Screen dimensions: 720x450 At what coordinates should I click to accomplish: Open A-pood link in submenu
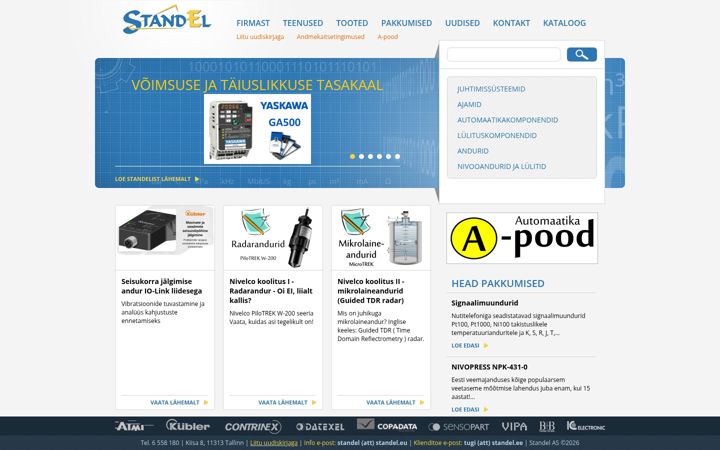(388, 37)
